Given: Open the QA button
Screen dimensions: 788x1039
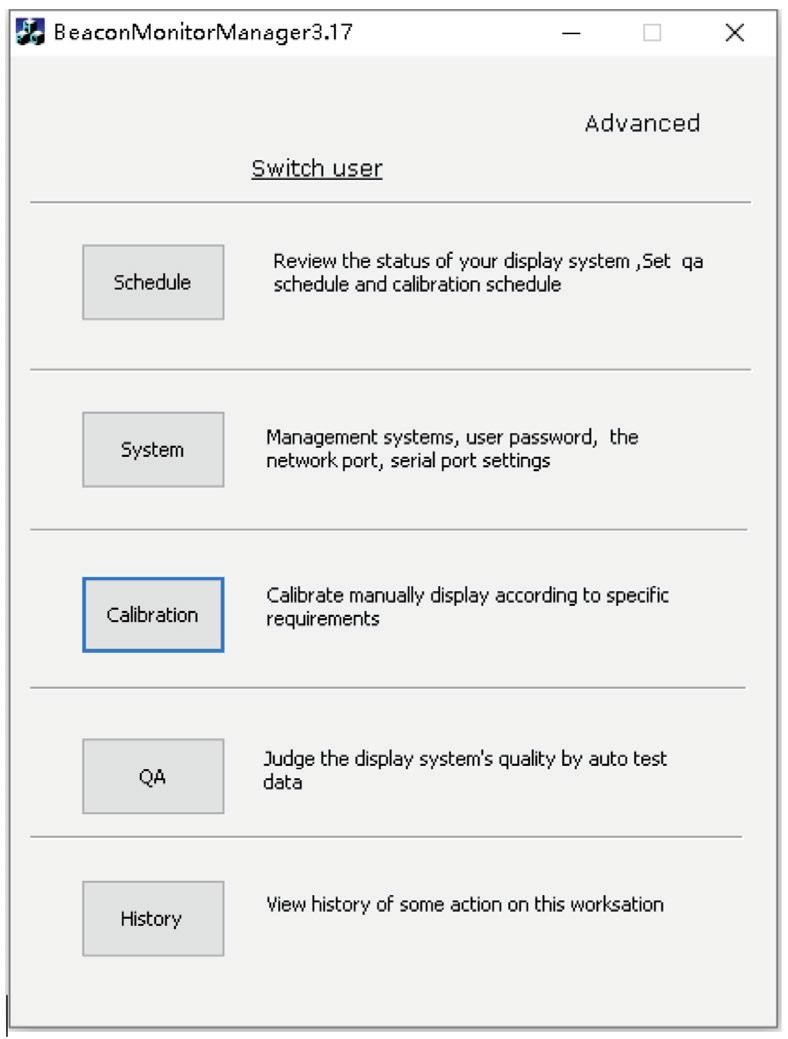Looking at the screenshot, I should 153,777.
